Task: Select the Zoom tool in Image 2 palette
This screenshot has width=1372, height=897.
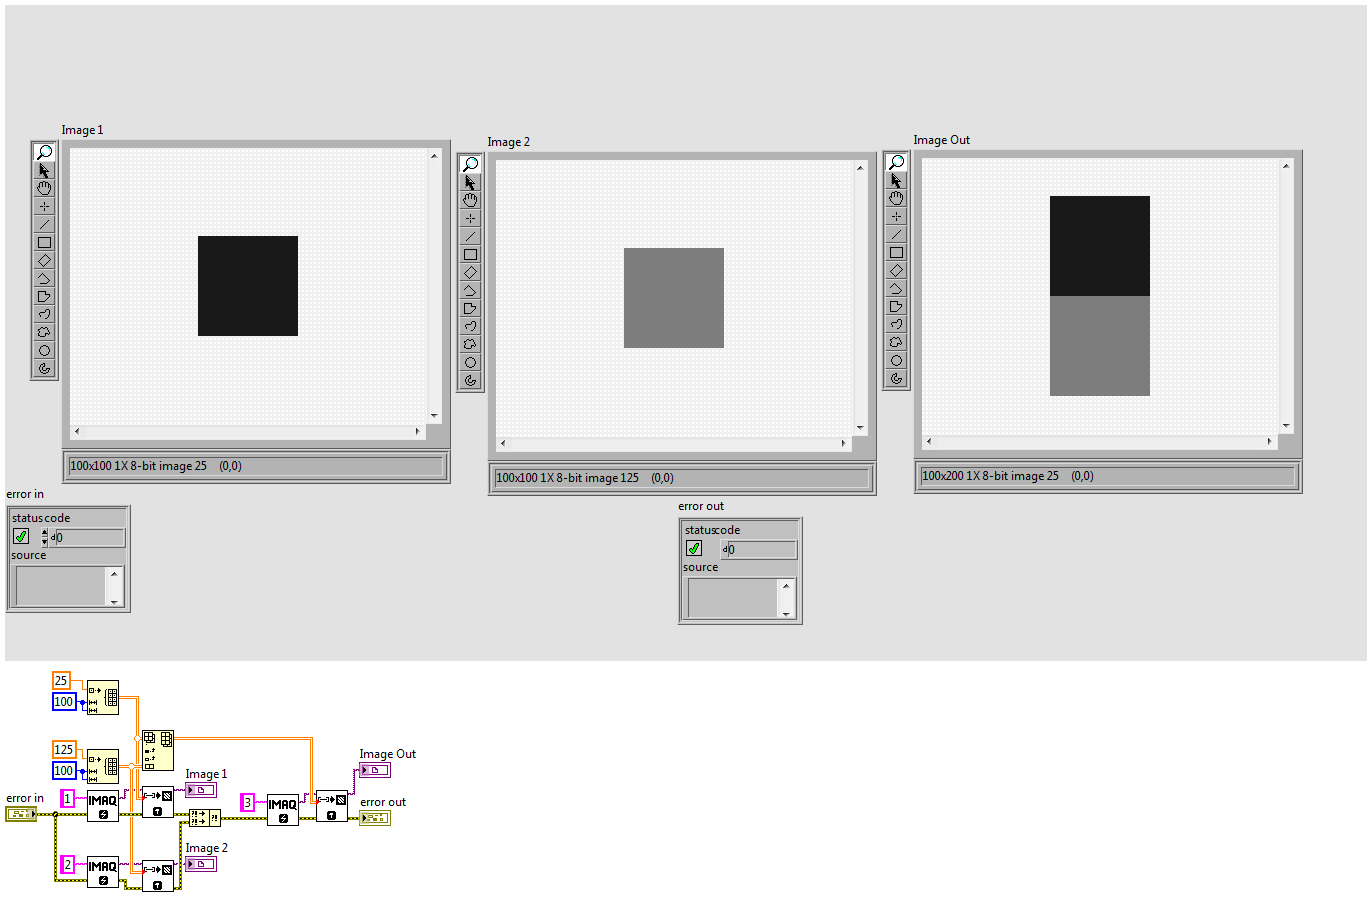Action: (470, 164)
